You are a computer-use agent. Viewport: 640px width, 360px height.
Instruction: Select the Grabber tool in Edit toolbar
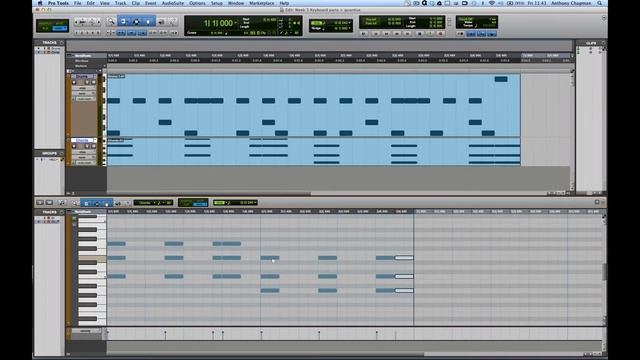point(148,21)
